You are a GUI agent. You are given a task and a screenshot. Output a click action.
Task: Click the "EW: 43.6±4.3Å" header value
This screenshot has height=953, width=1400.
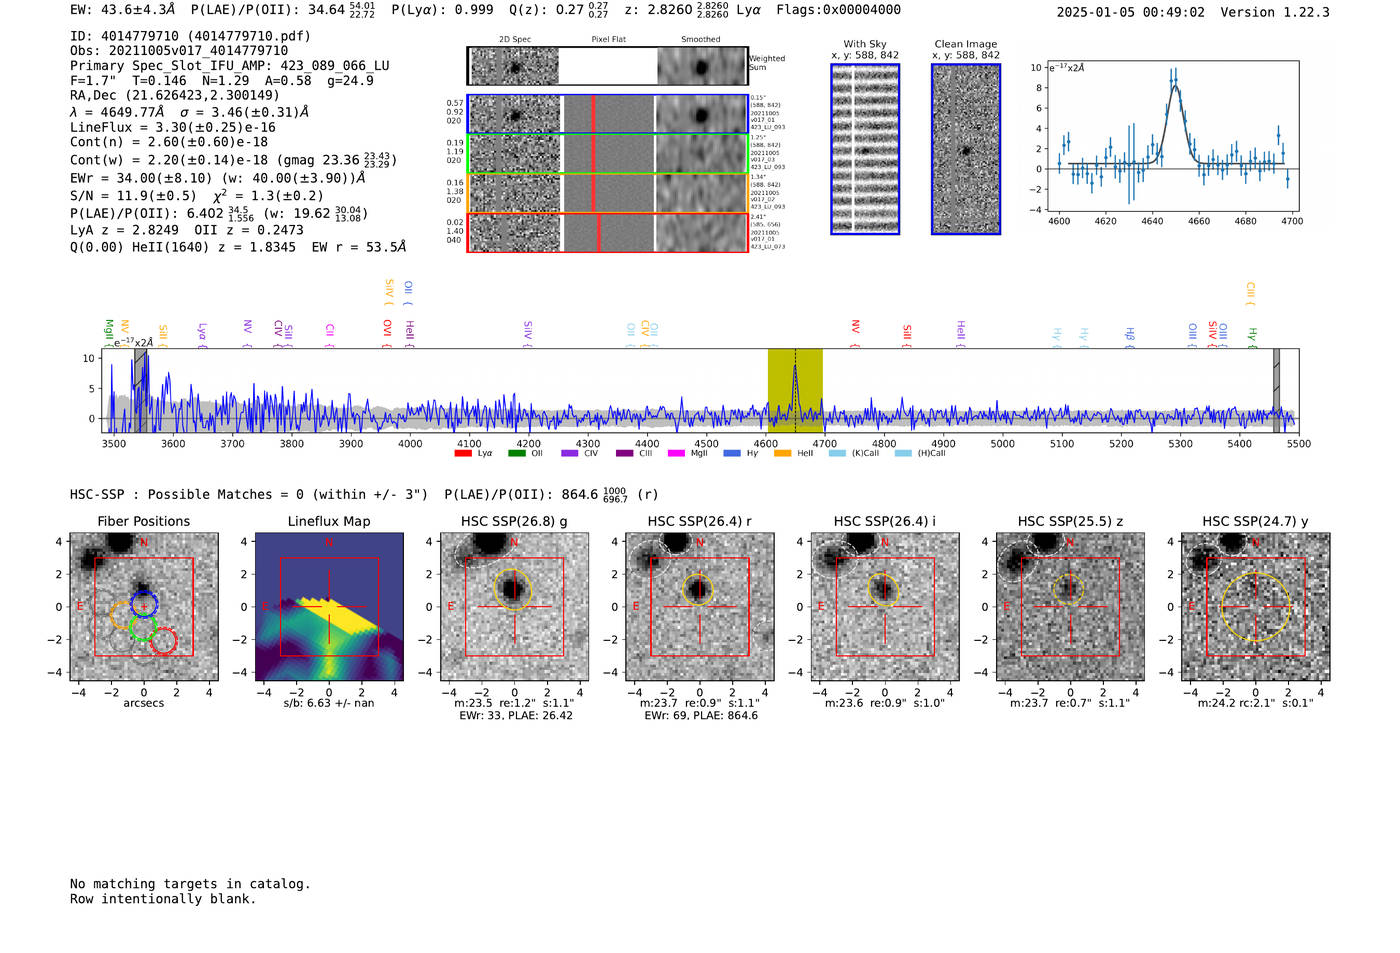[123, 10]
